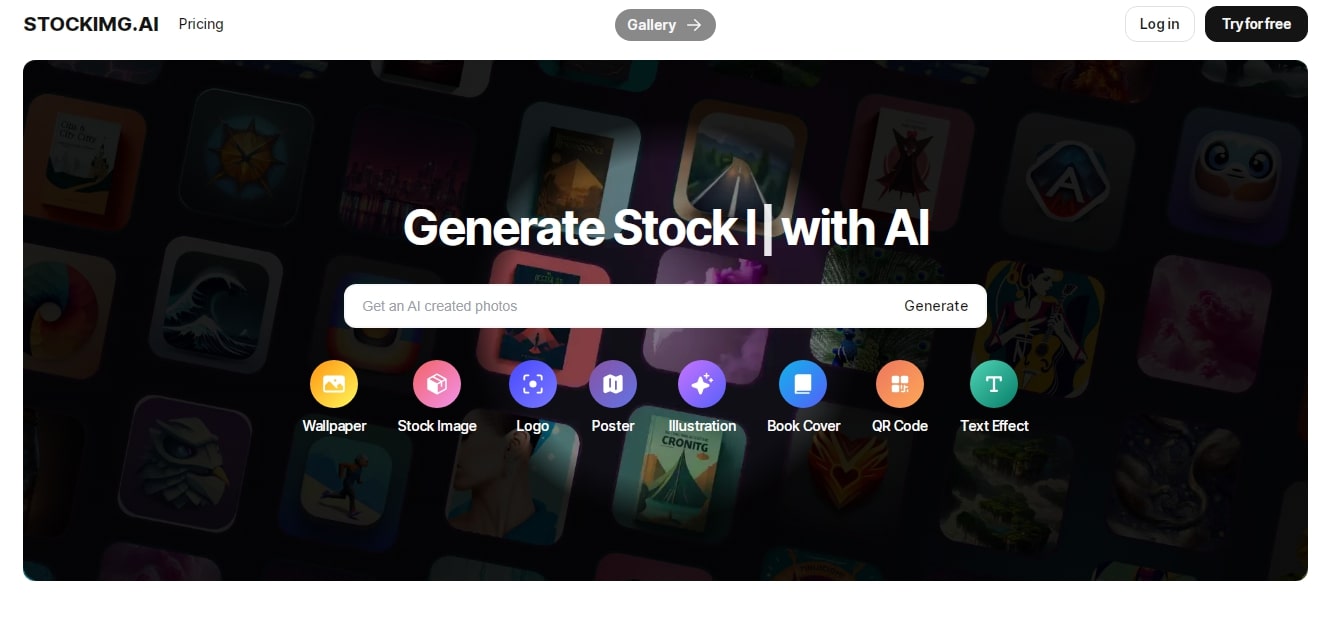1336x627 pixels.
Task: Click Generate in the prompt bar
Action: pos(936,306)
